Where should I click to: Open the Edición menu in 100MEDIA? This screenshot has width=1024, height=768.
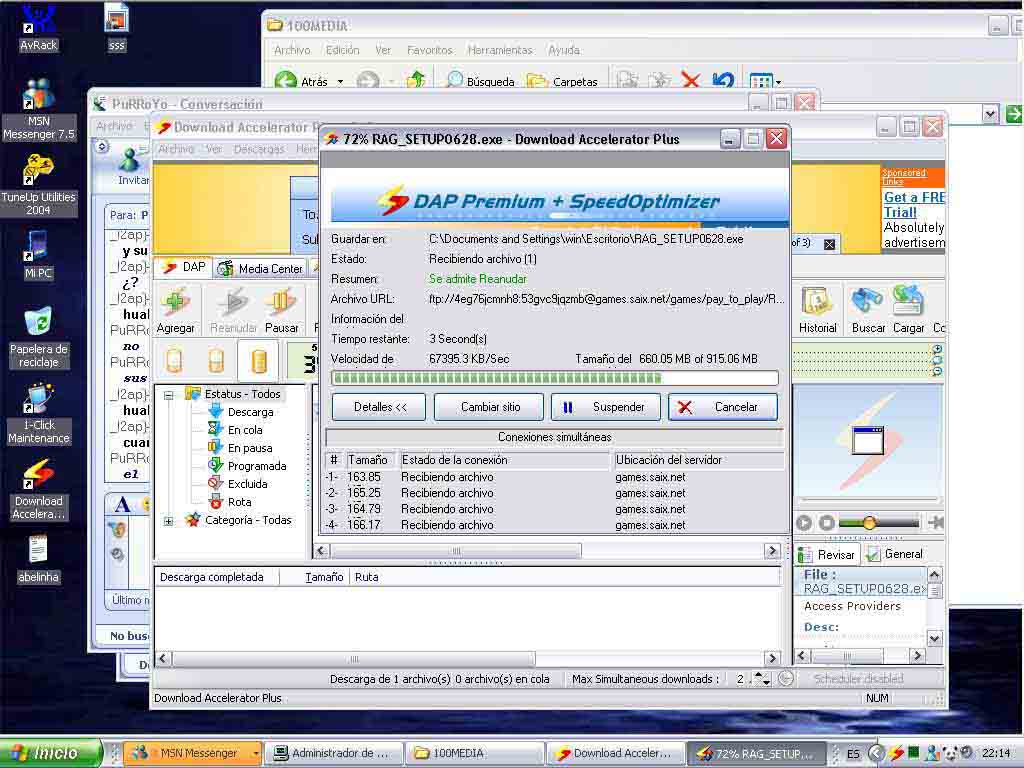342,50
